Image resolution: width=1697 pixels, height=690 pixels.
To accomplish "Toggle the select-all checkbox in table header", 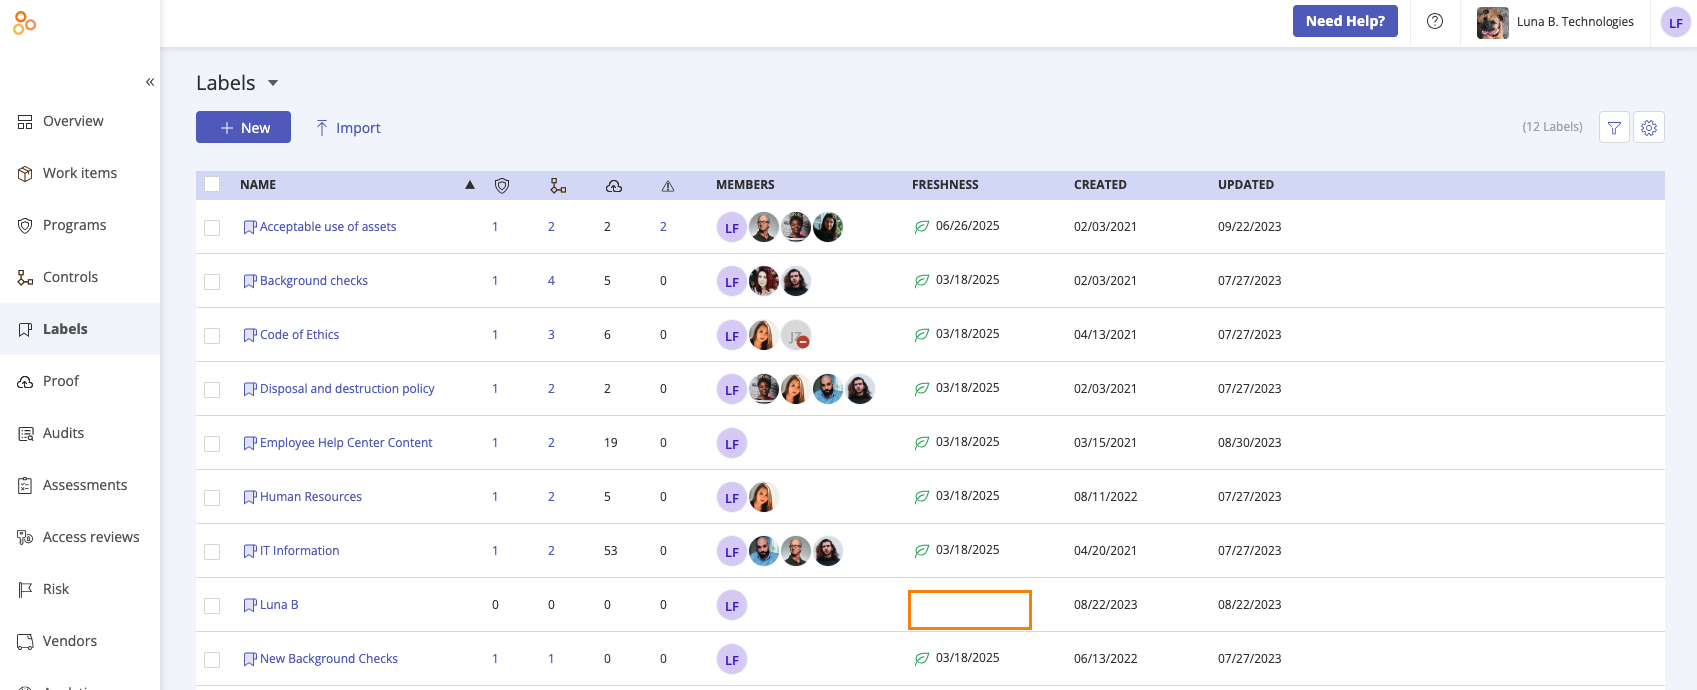I will coord(212,184).
